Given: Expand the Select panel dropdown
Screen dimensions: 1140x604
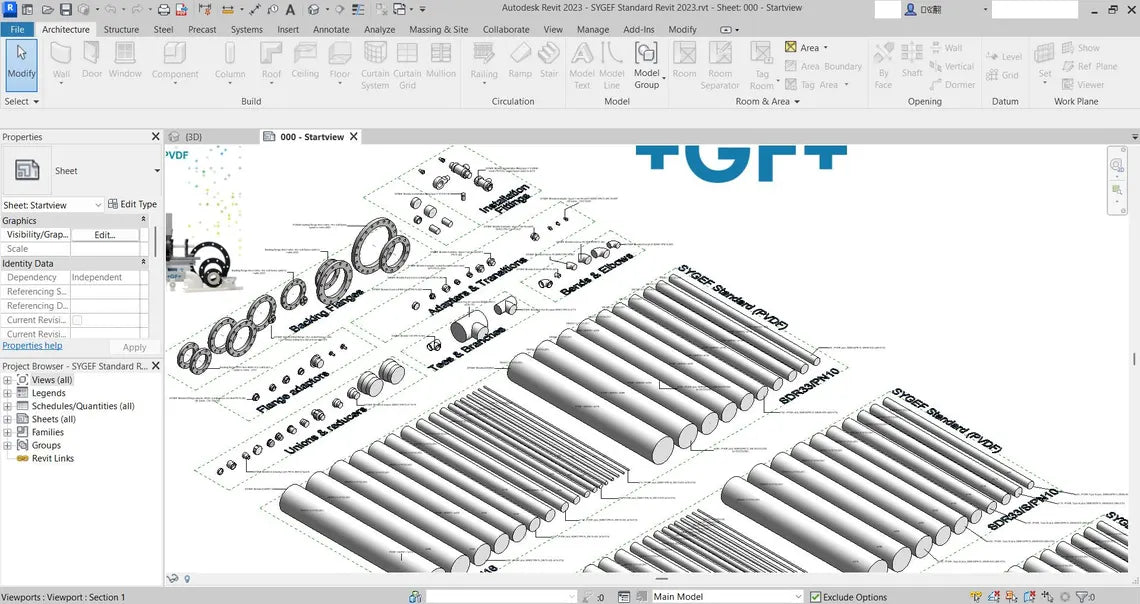Looking at the screenshot, I should (21, 102).
